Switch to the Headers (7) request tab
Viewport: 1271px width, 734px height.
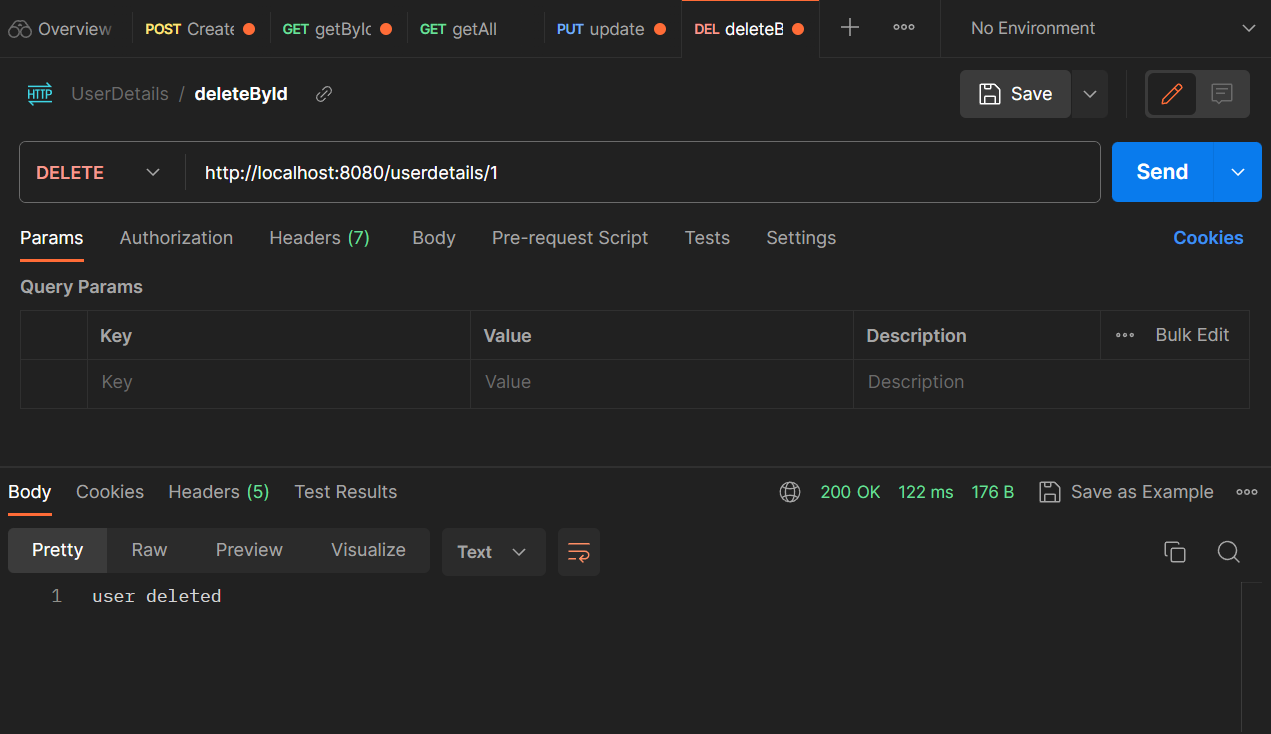click(319, 238)
